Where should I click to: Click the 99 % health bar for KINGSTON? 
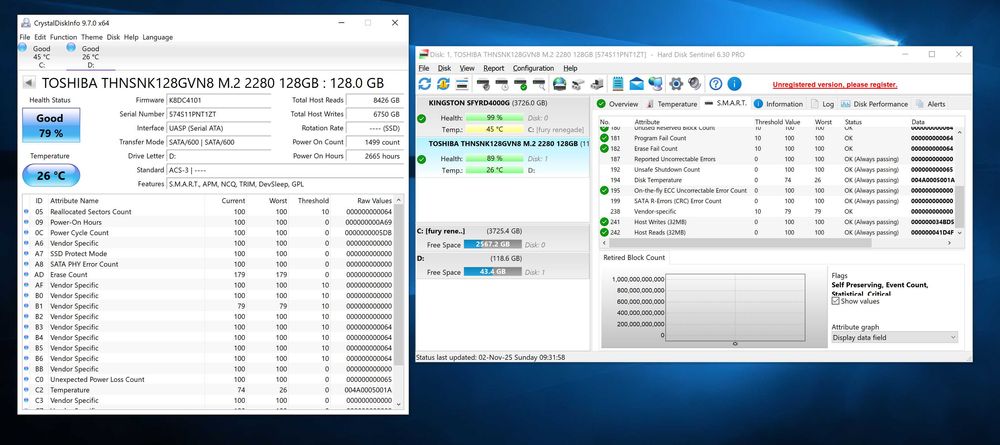coord(494,118)
